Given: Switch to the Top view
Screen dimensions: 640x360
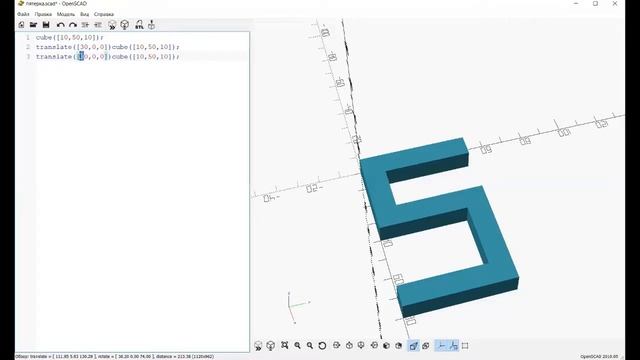Looking at the screenshot, I should pyautogui.click(x=349, y=345).
